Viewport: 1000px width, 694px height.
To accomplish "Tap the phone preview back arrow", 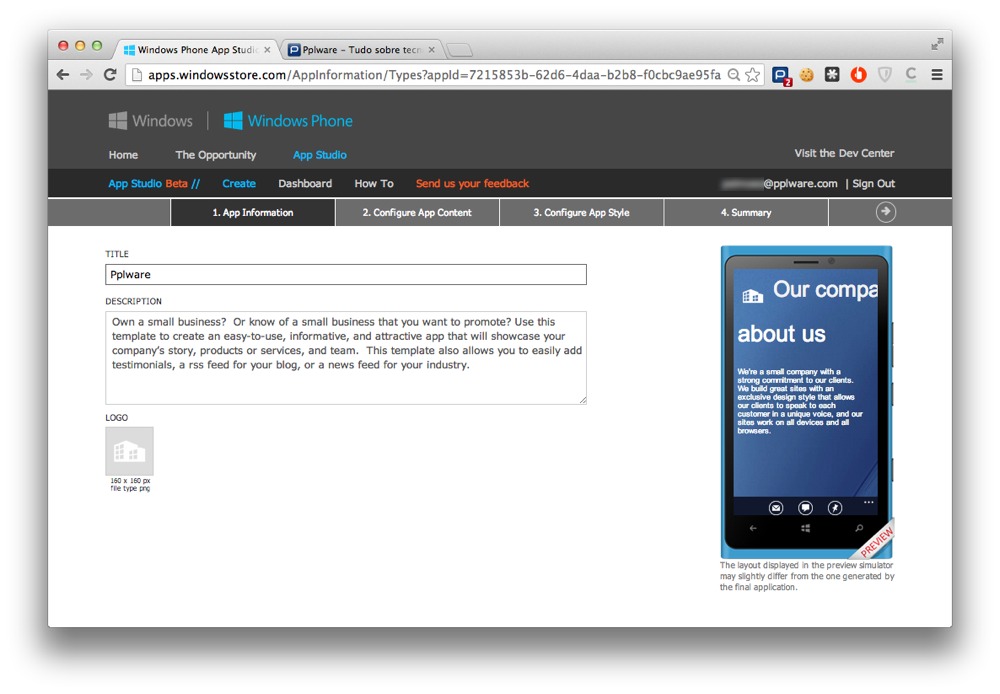I will pyautogui.click(x=753, y=528).
